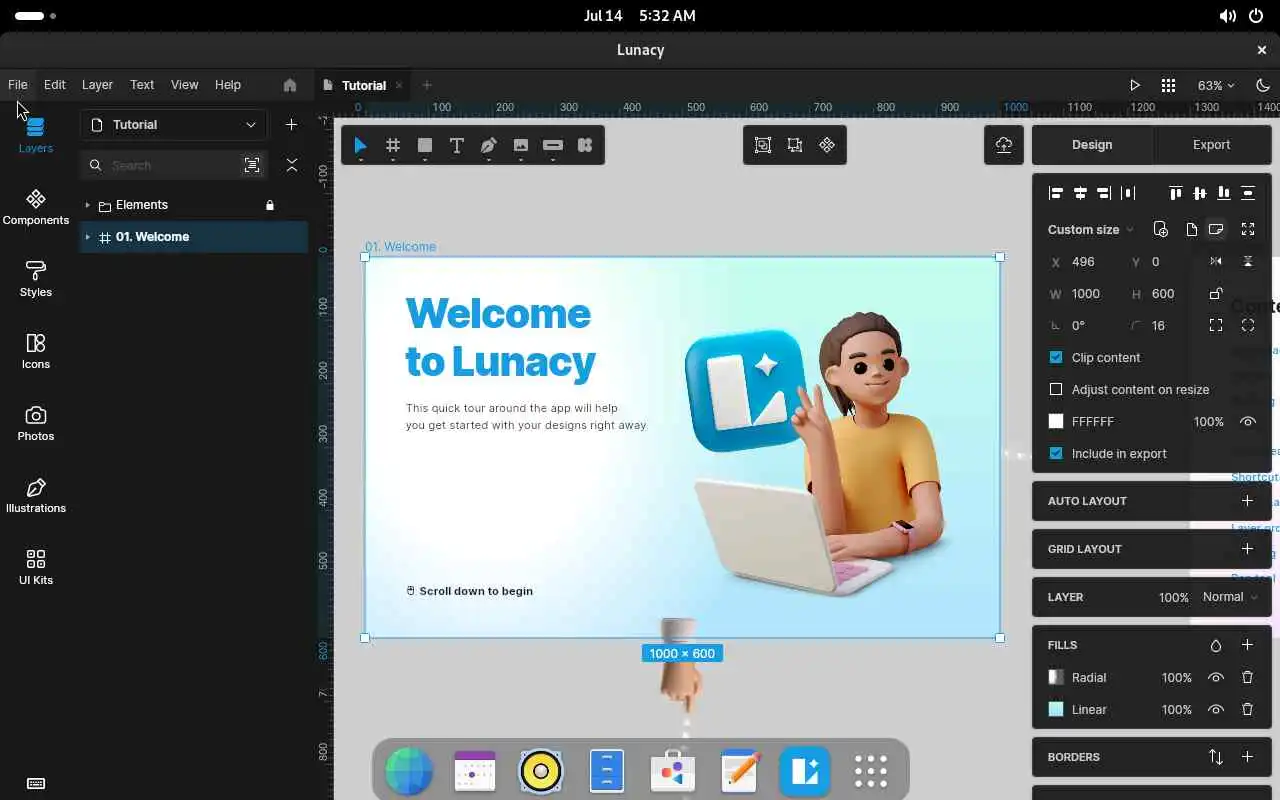Add a Grid Layout with plus
1280x800 pixels.
point(1247,549)
